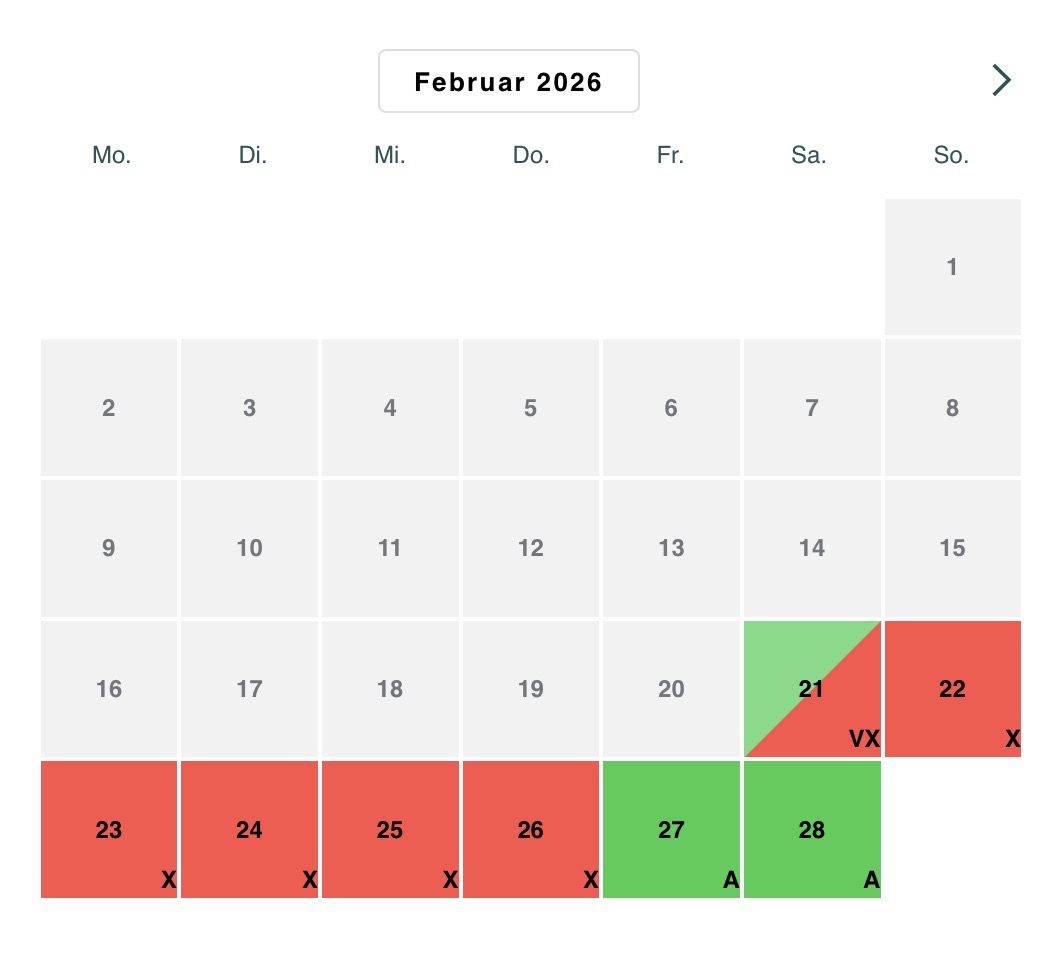Click booked red day 24

click(249, 829)
